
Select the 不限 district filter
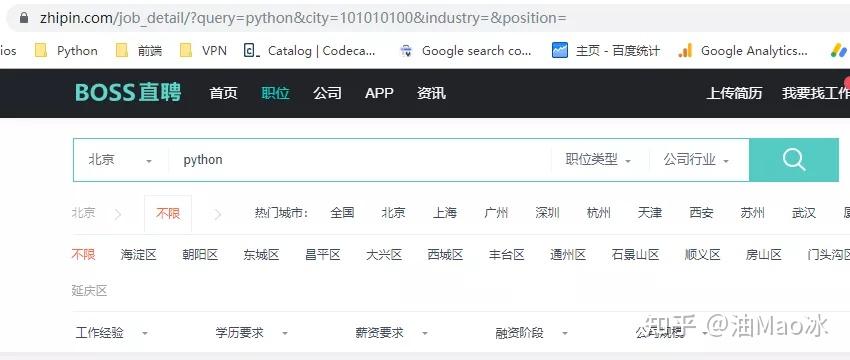click(83, 254)
